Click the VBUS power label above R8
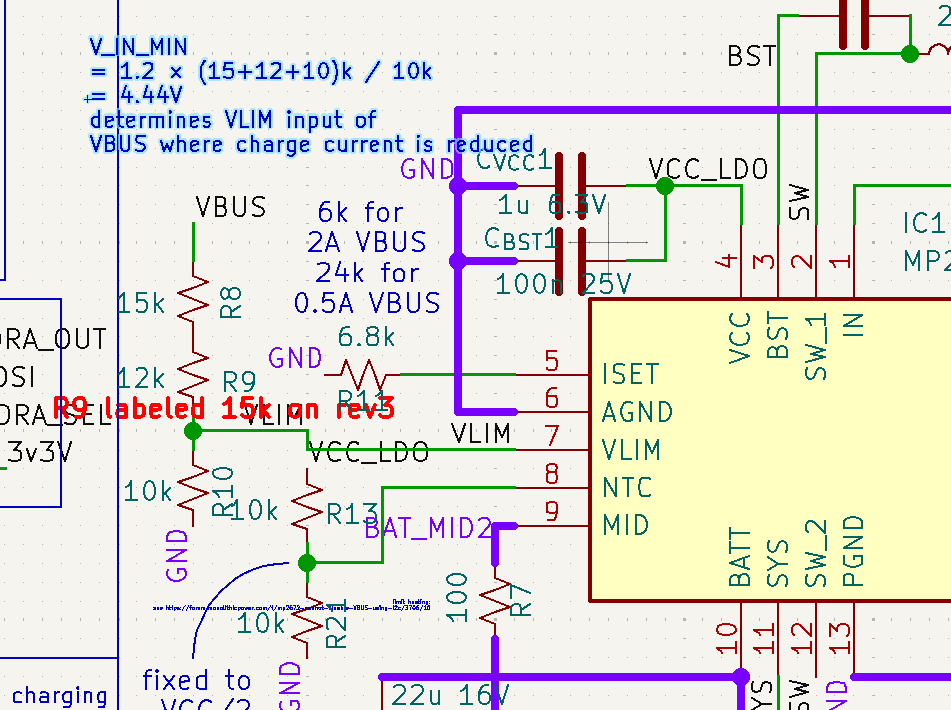This screenshot has width=951, height=710. point(230,208)
